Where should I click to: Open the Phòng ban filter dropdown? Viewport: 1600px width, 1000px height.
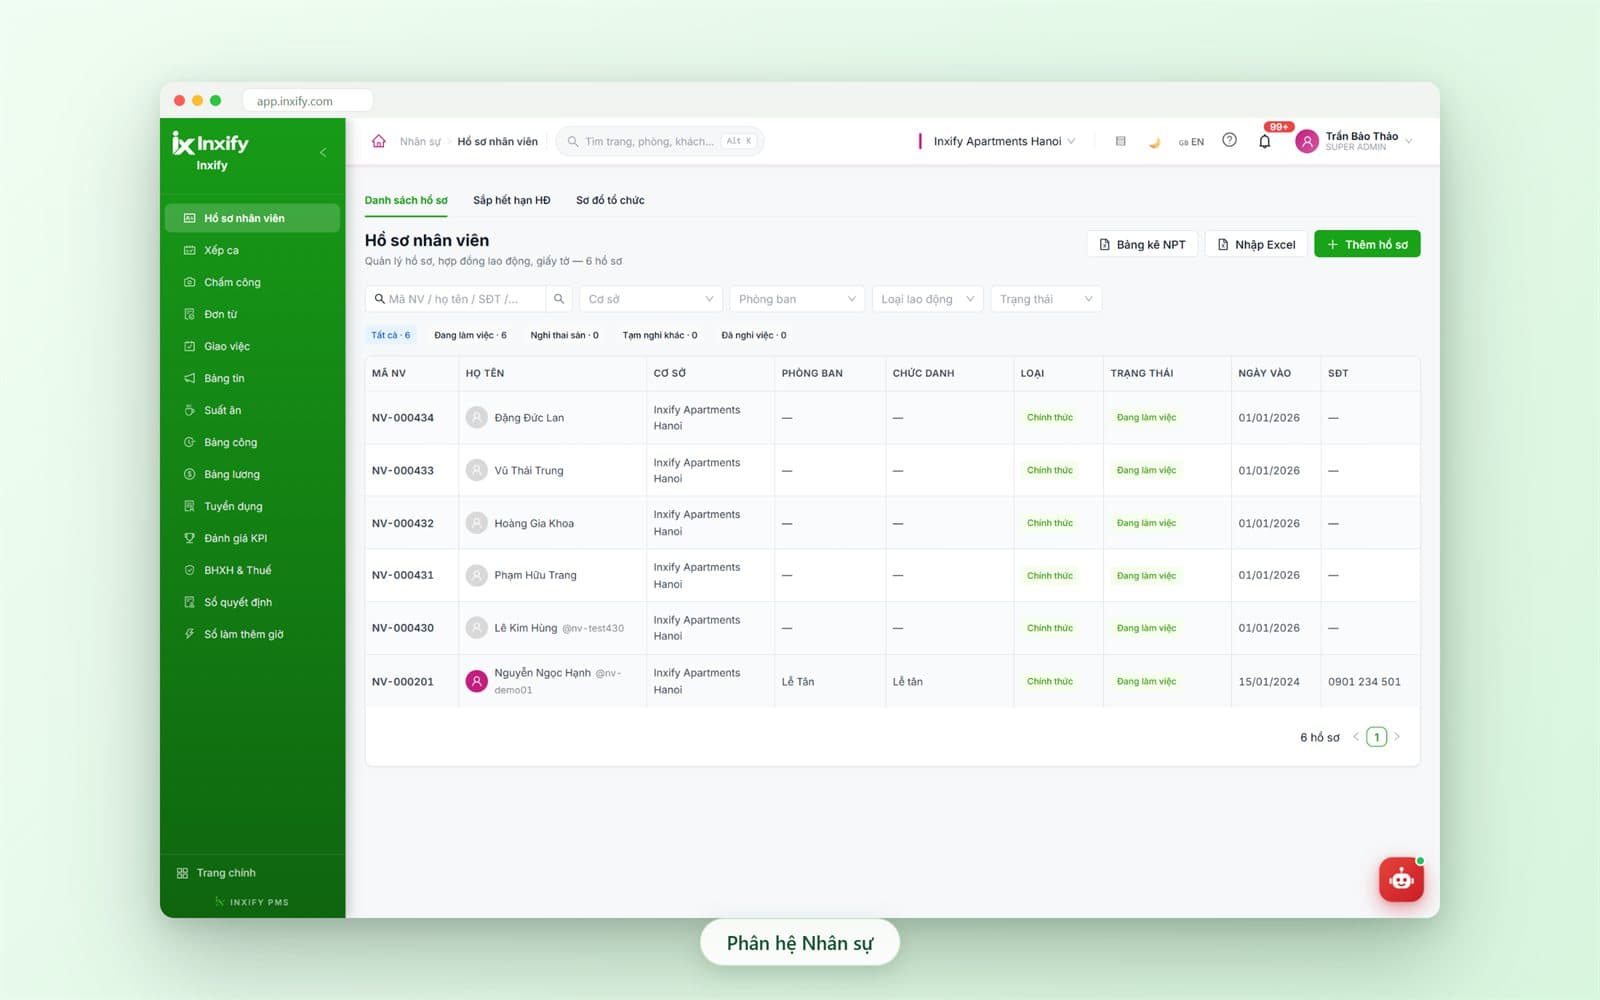[797, 299]
